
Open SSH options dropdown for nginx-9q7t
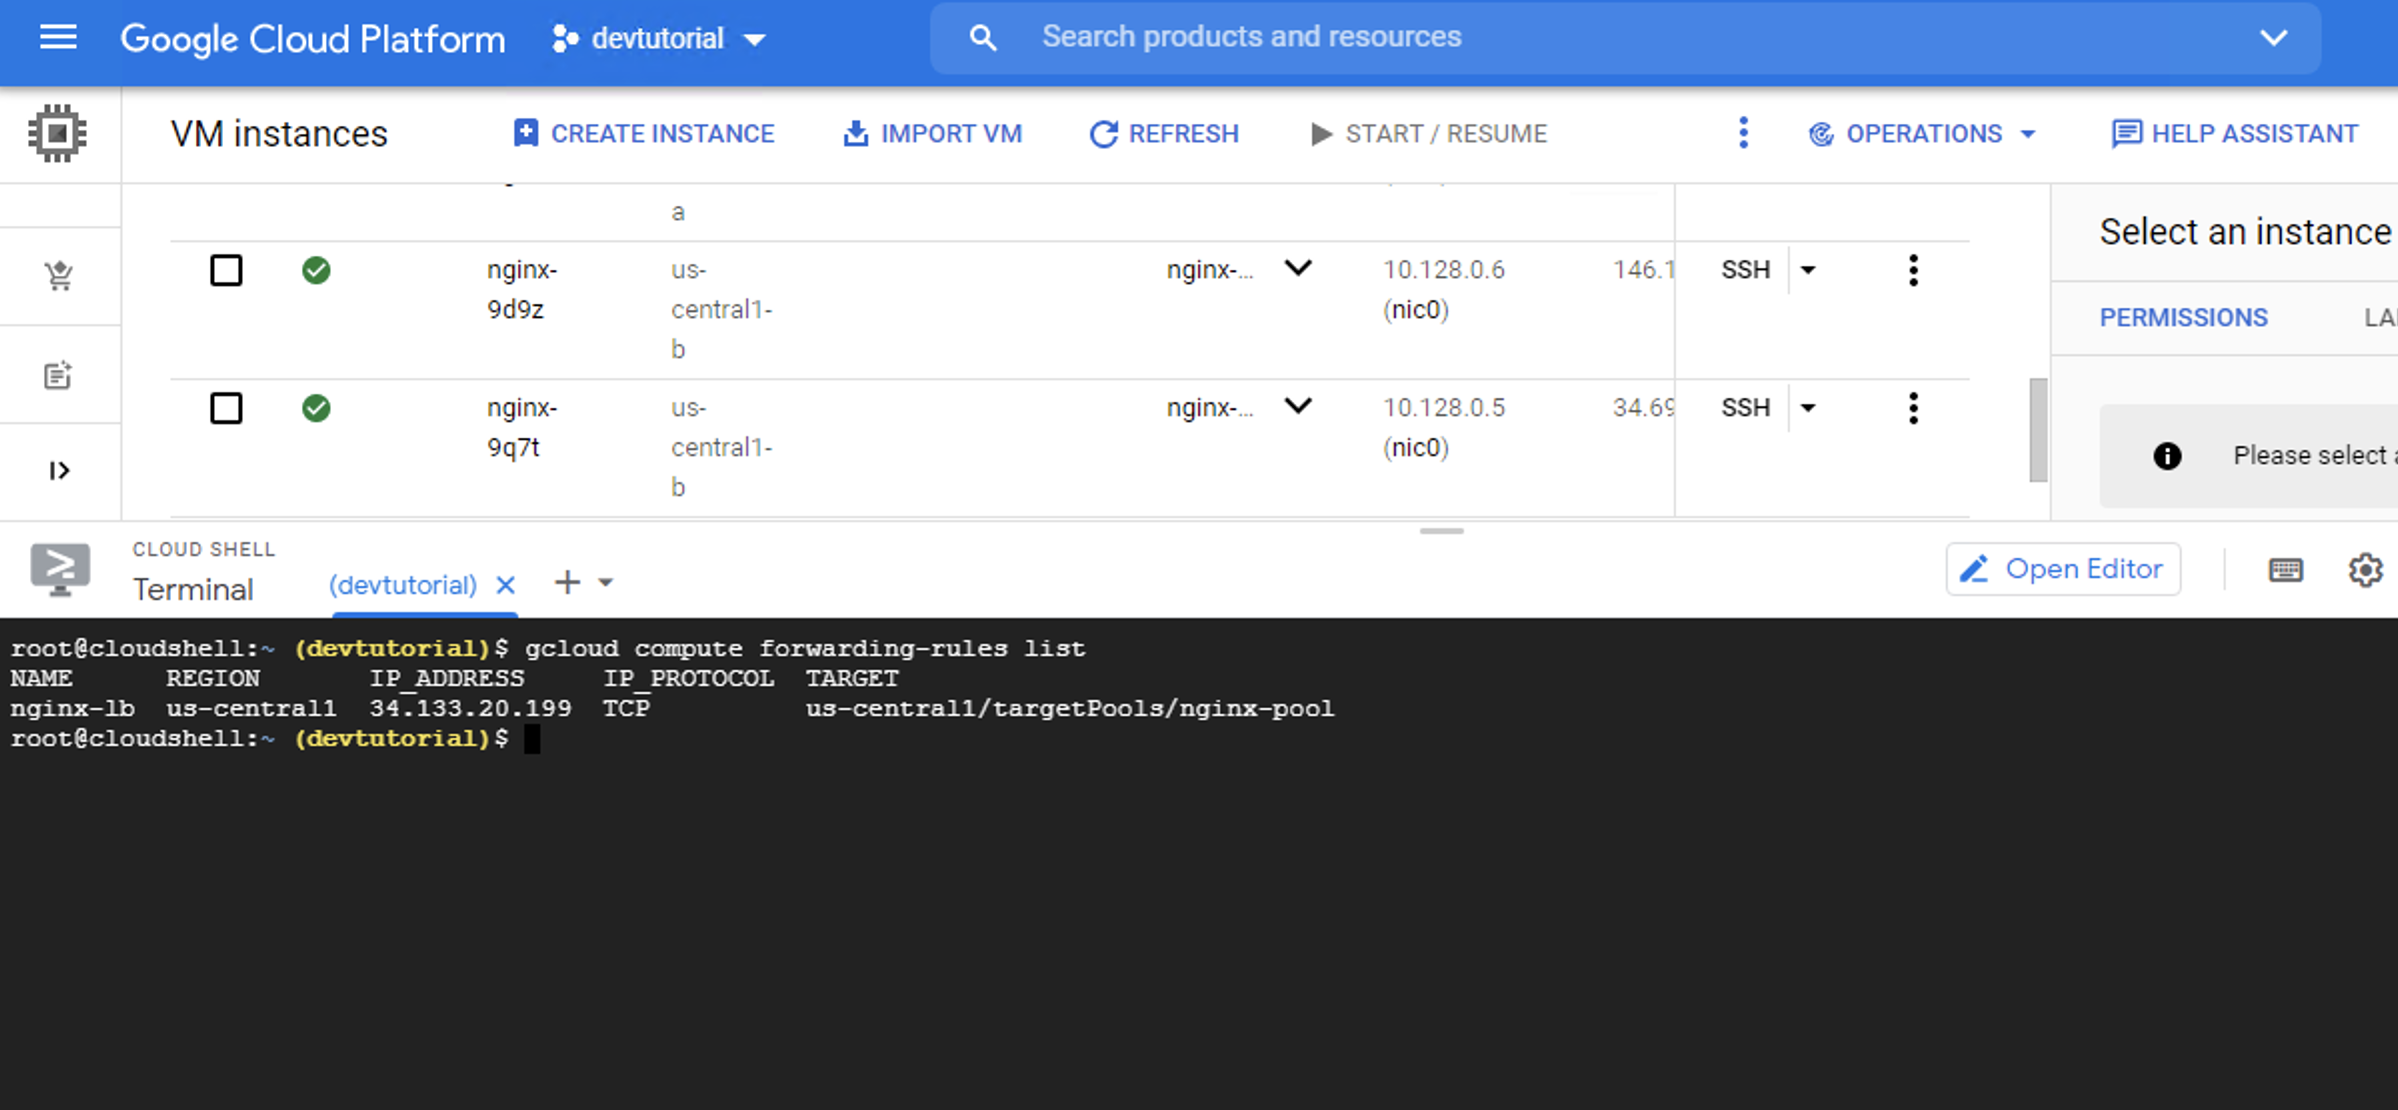coord(1808,408)
